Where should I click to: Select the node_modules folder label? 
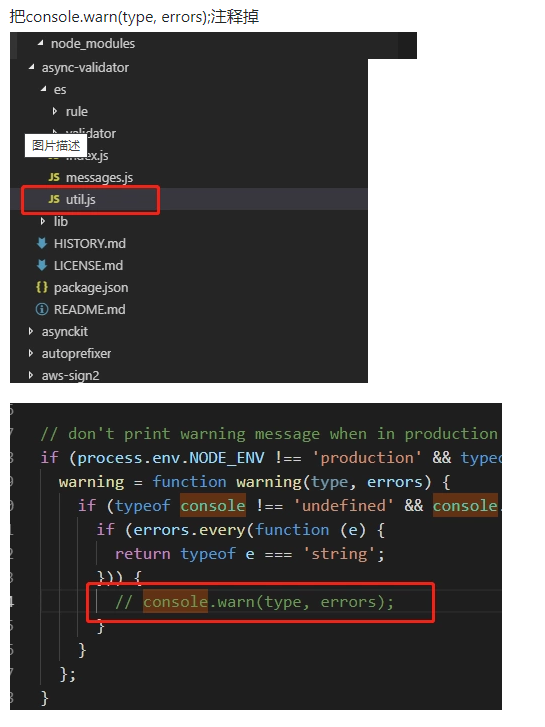pyautogui.click(x=93, y=44)
